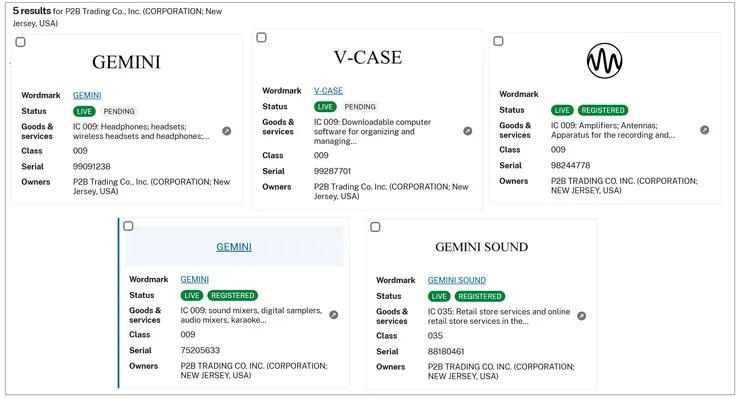Tick the checkbox on serial 99091238 card

[21, 42]
